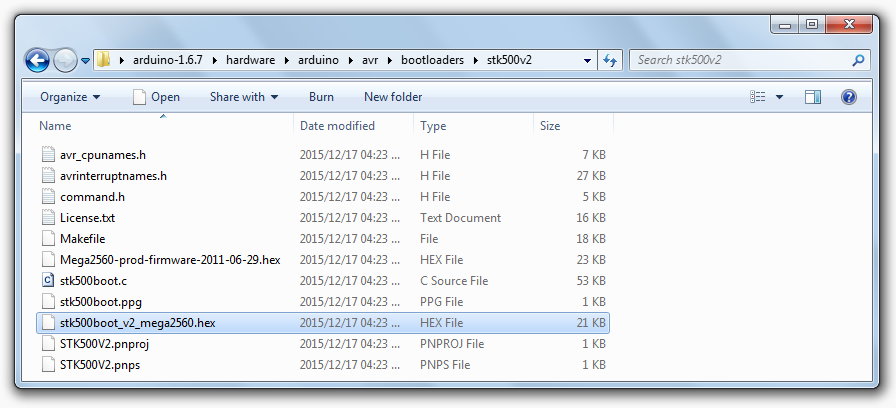Select the stk500boot.c file icon
The height and width of the screenshot is (408, 896).
[48, 280]
